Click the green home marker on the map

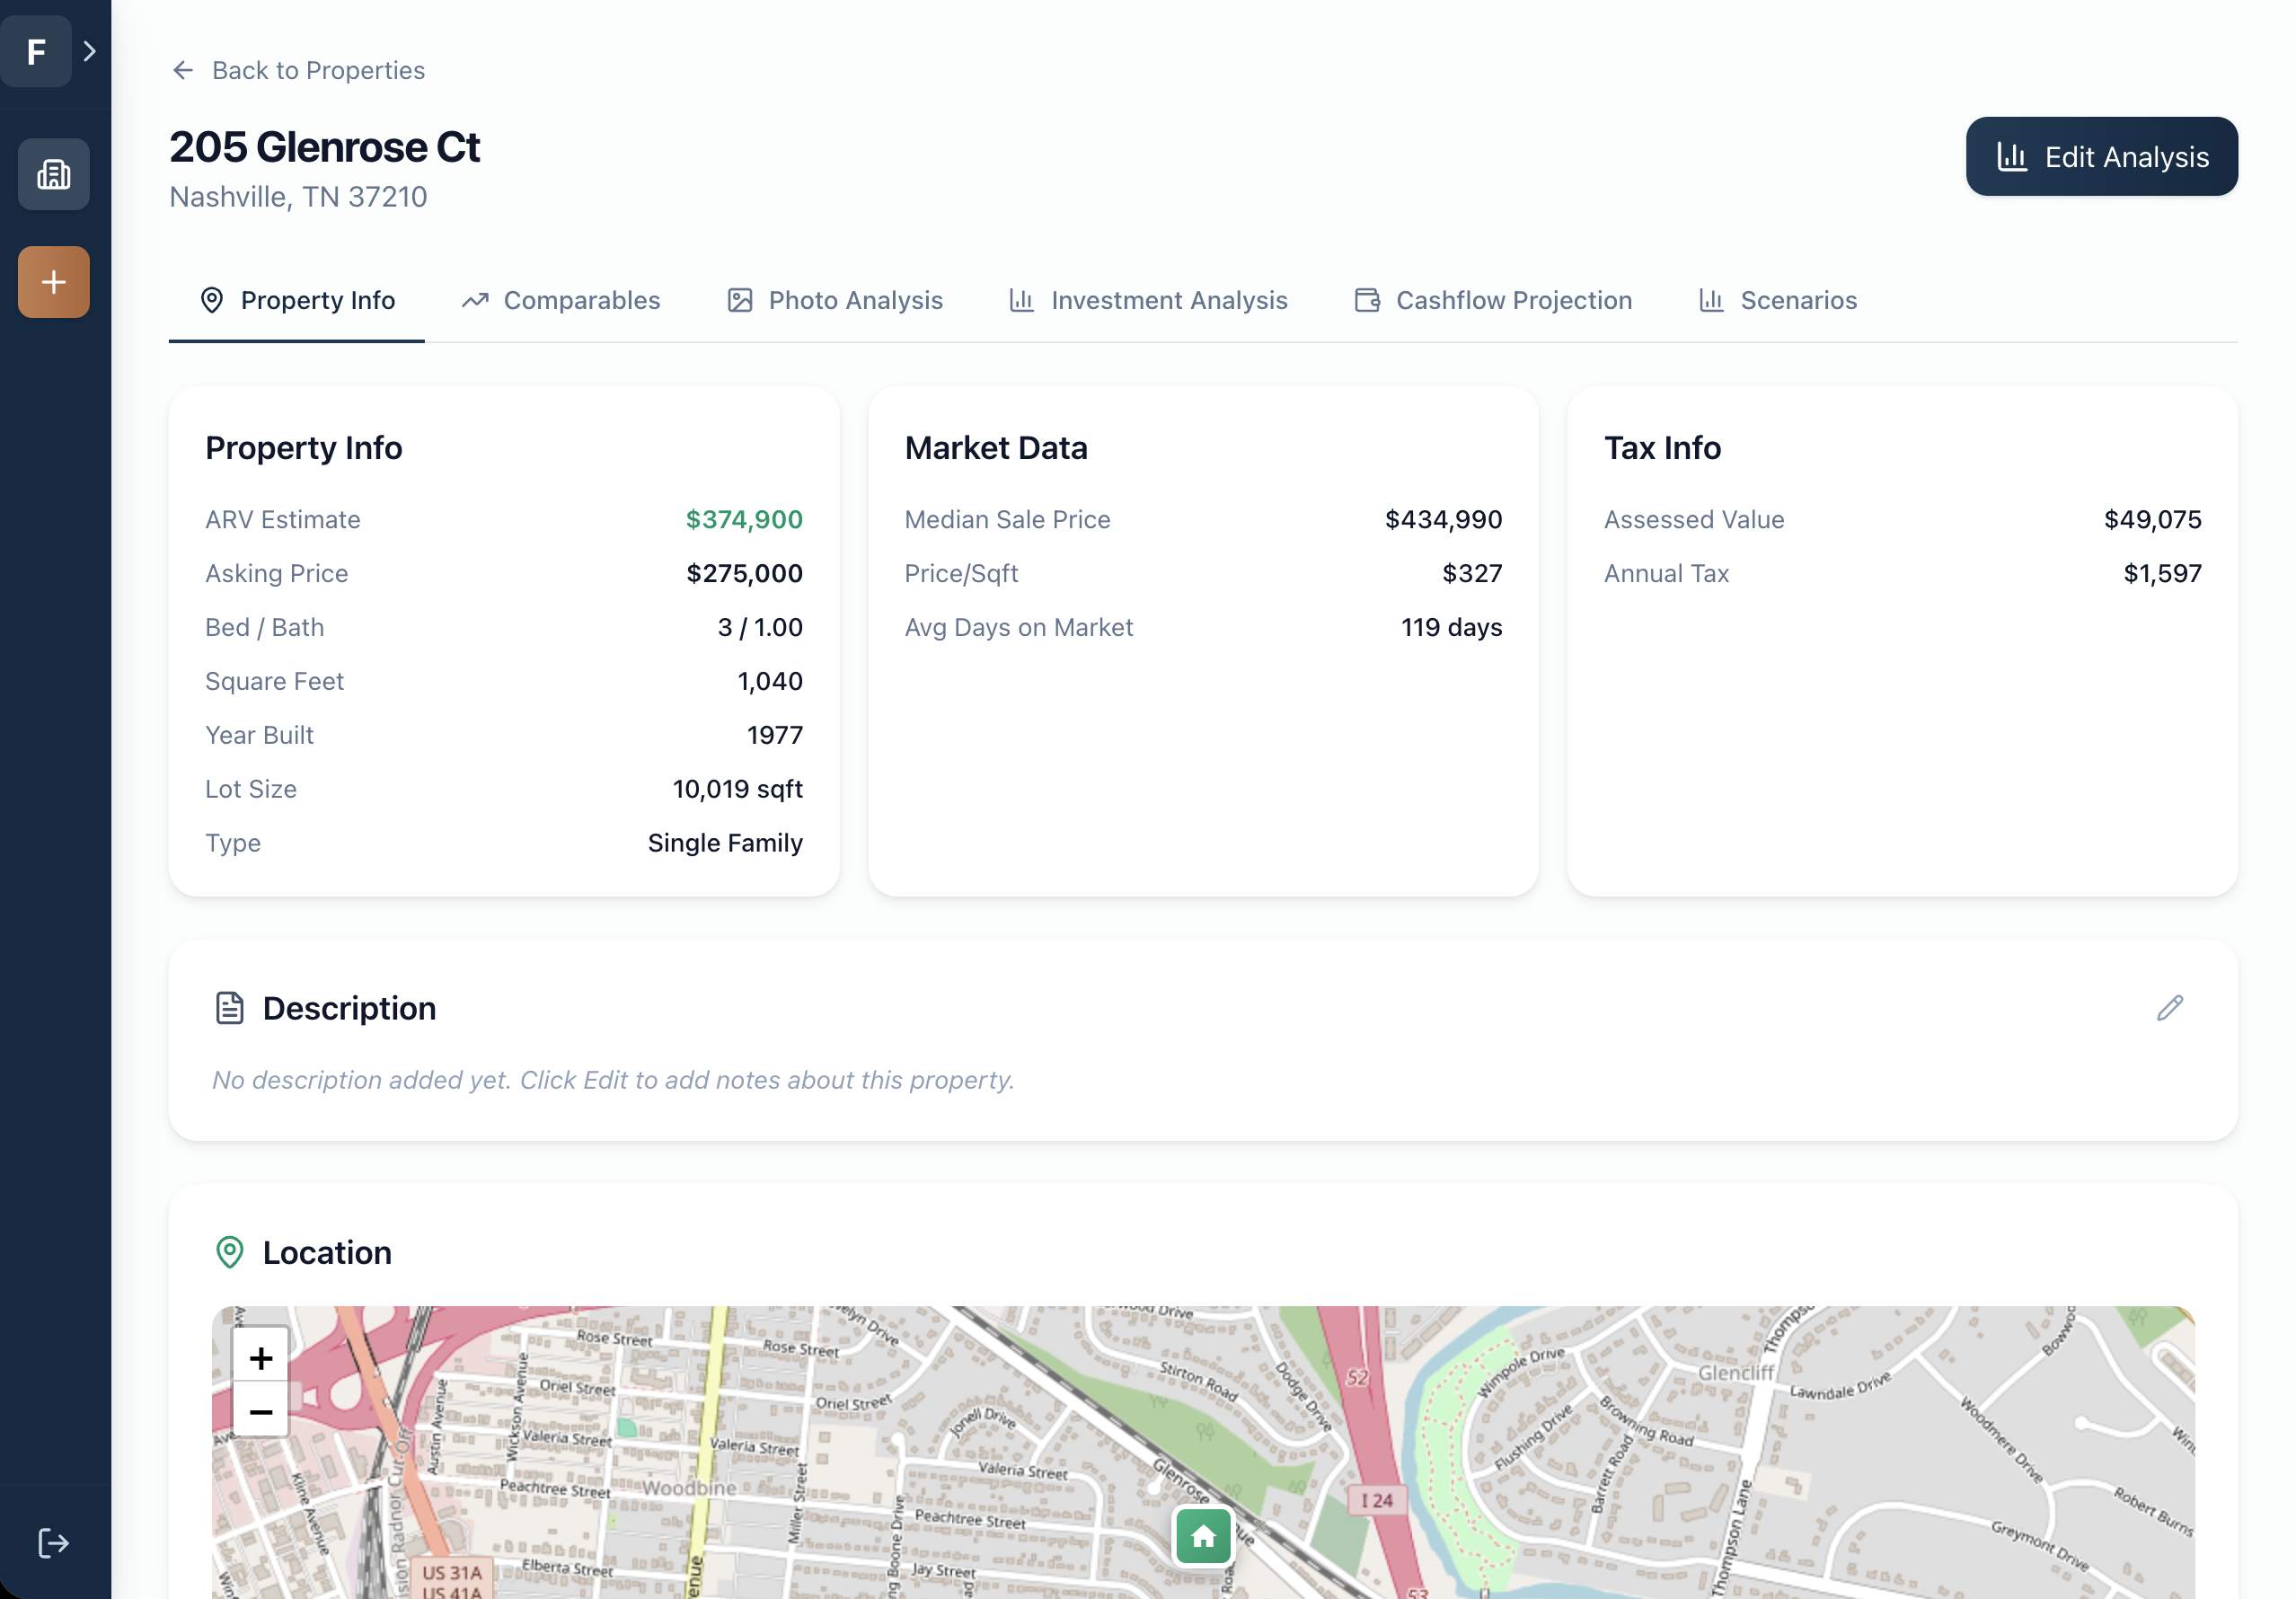[1203, 1537]
